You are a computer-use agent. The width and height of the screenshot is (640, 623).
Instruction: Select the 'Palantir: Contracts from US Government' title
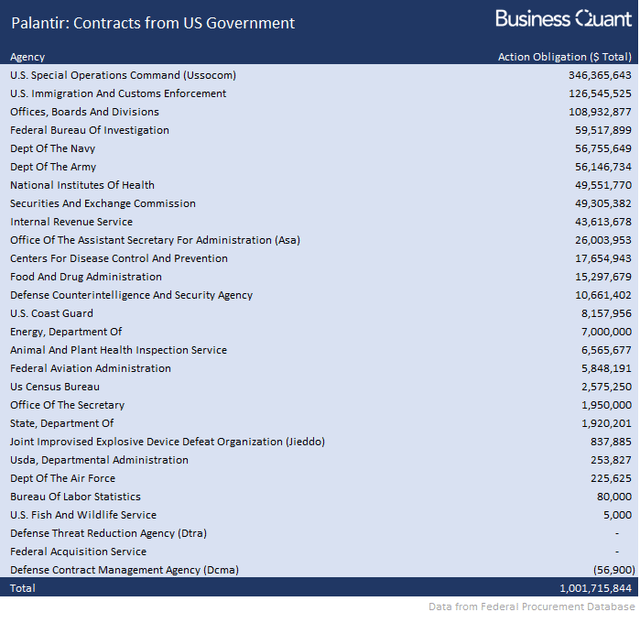[x=153, y=23]
